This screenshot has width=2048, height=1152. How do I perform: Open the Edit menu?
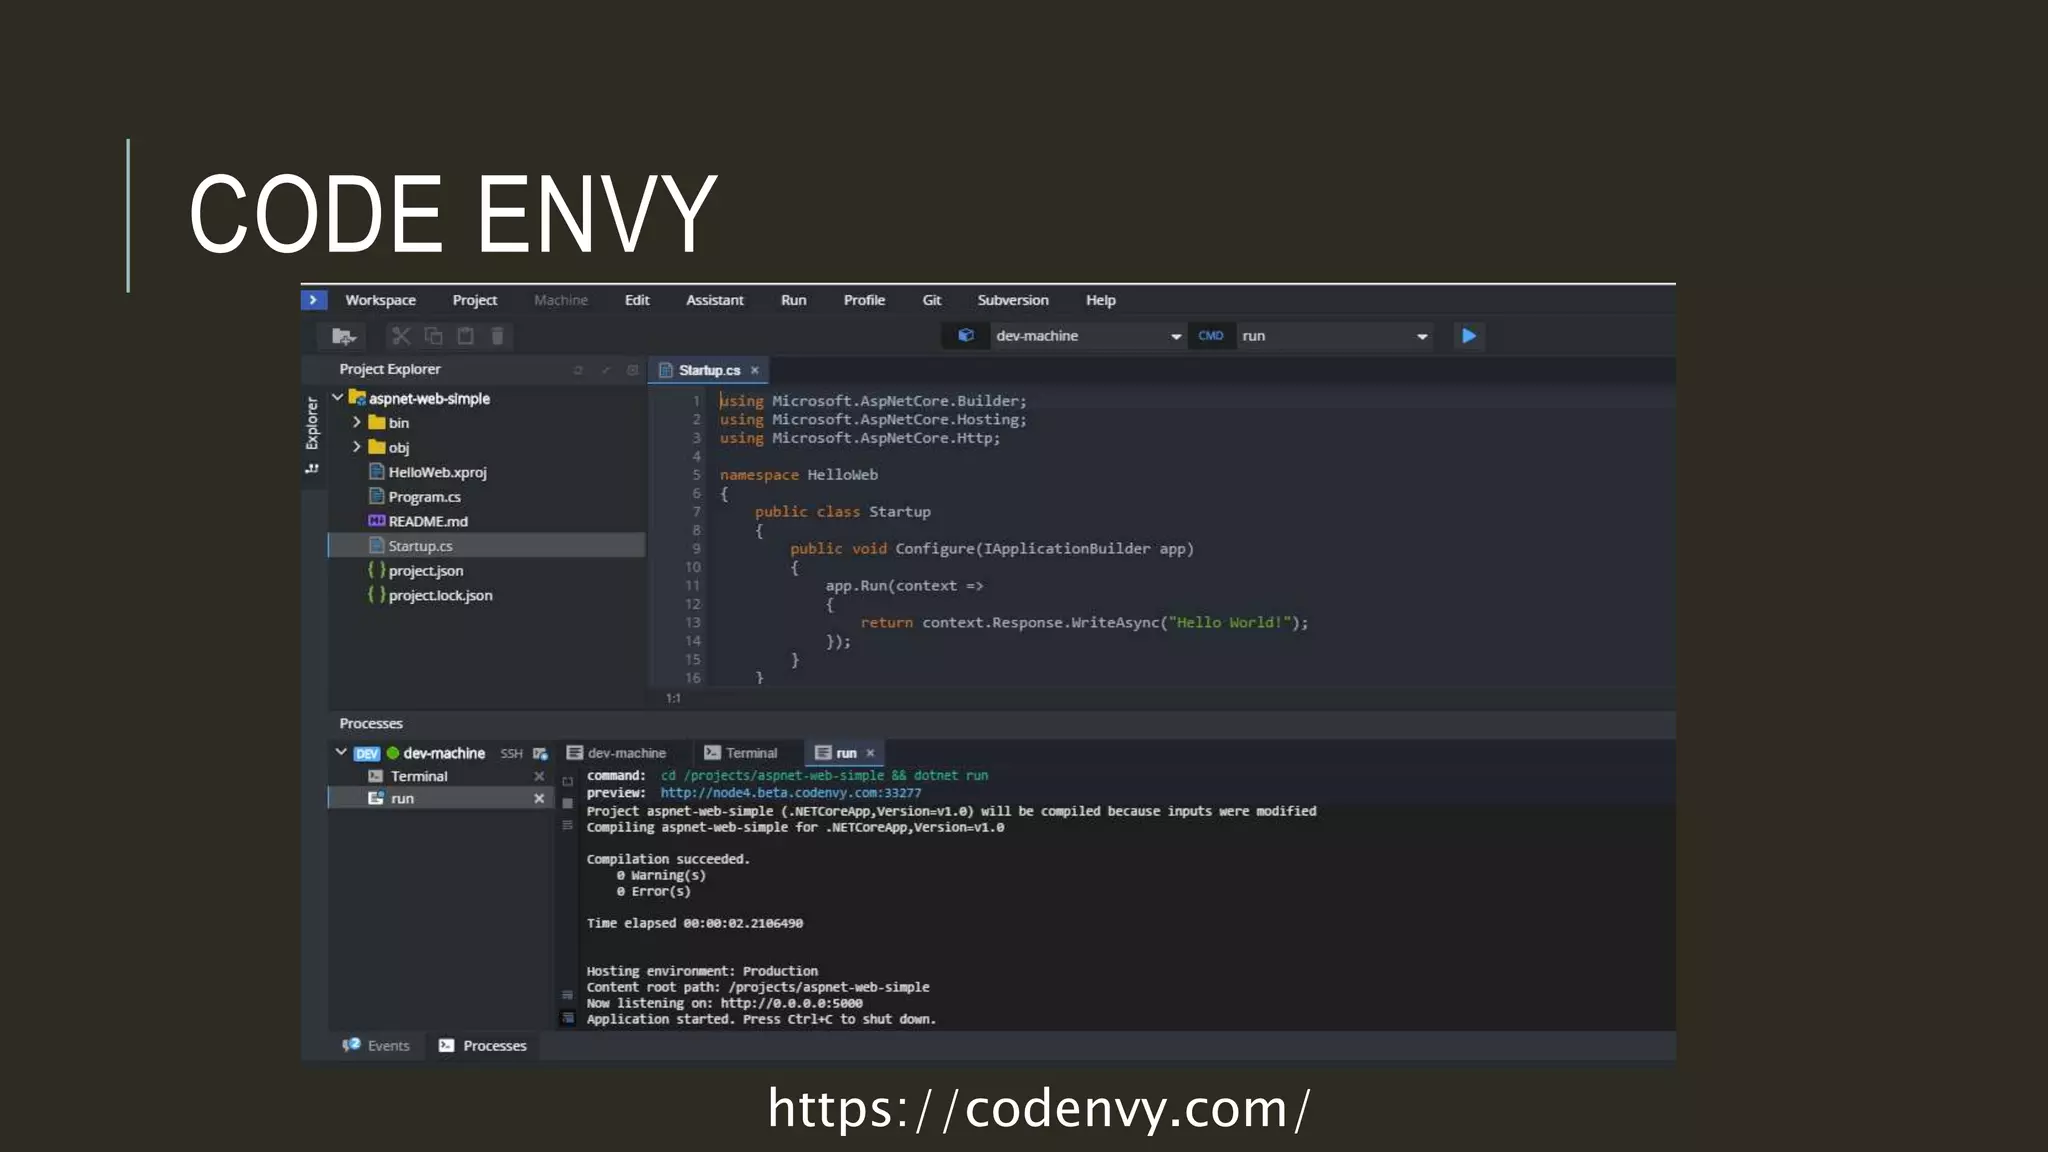point(637,300)
